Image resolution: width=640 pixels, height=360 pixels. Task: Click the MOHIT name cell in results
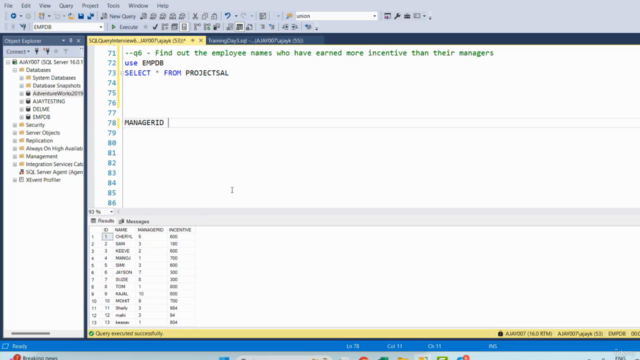122,301
